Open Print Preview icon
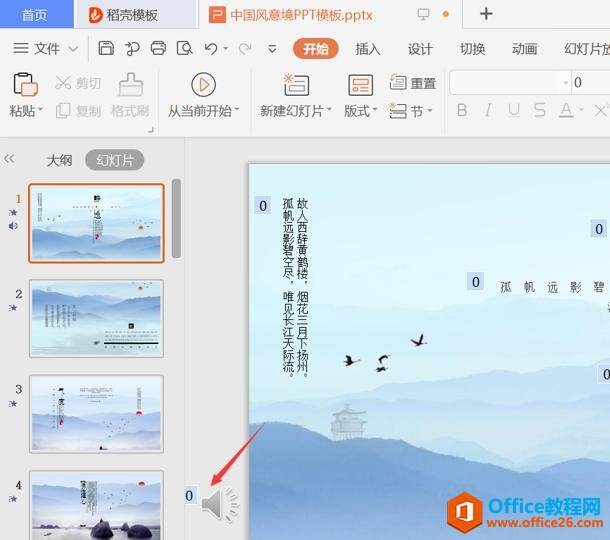 [x=184, y=49]
